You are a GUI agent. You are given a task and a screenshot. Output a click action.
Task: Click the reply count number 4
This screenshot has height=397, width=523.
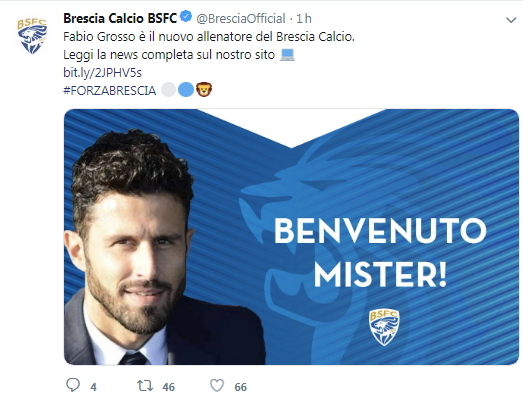point(93,387)
